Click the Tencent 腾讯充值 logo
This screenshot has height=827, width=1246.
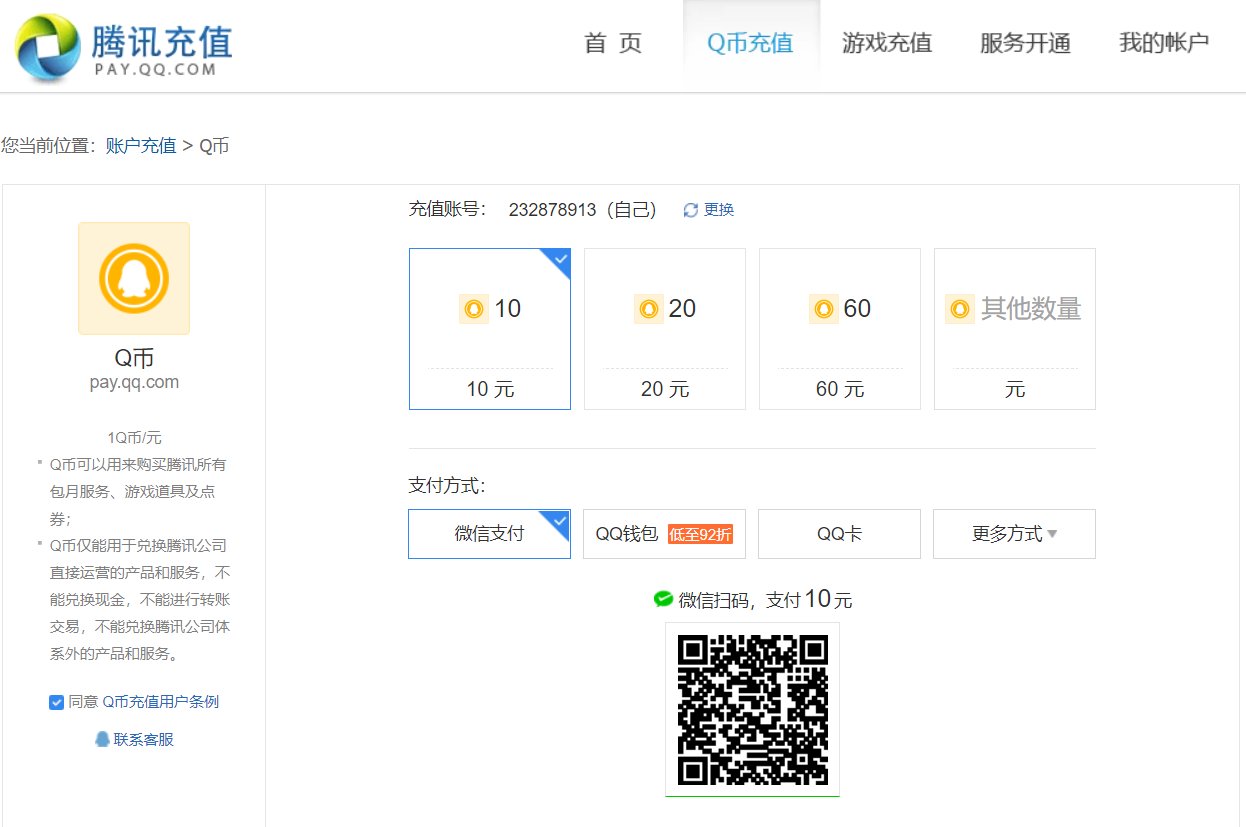pos(125,45)
